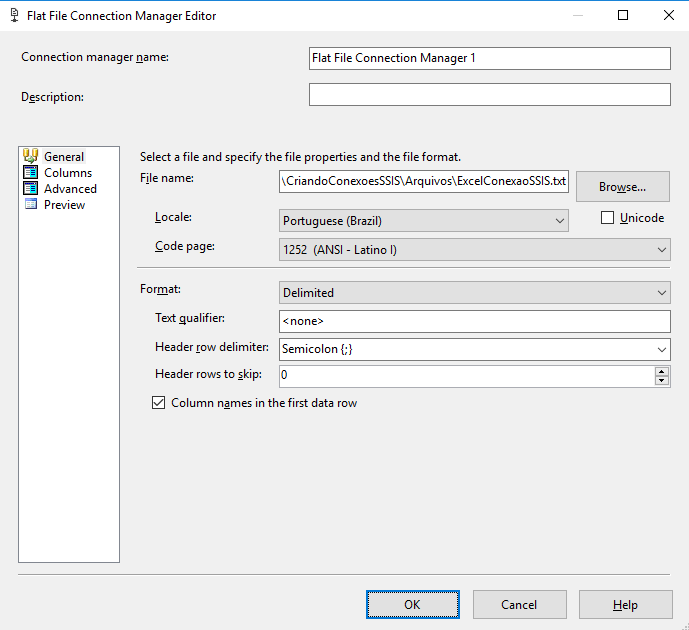The width and height of the screenshot is (689, 630).
Task: Switch to the Advanced page
Action: (70, 189)
